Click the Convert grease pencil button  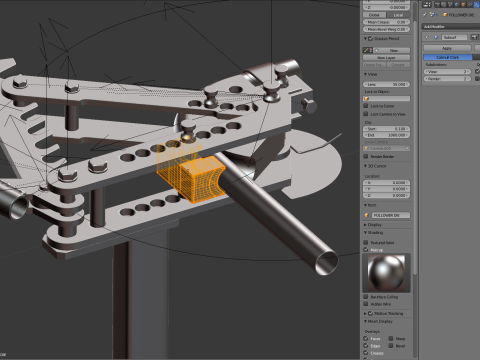[x=398, y=65]
